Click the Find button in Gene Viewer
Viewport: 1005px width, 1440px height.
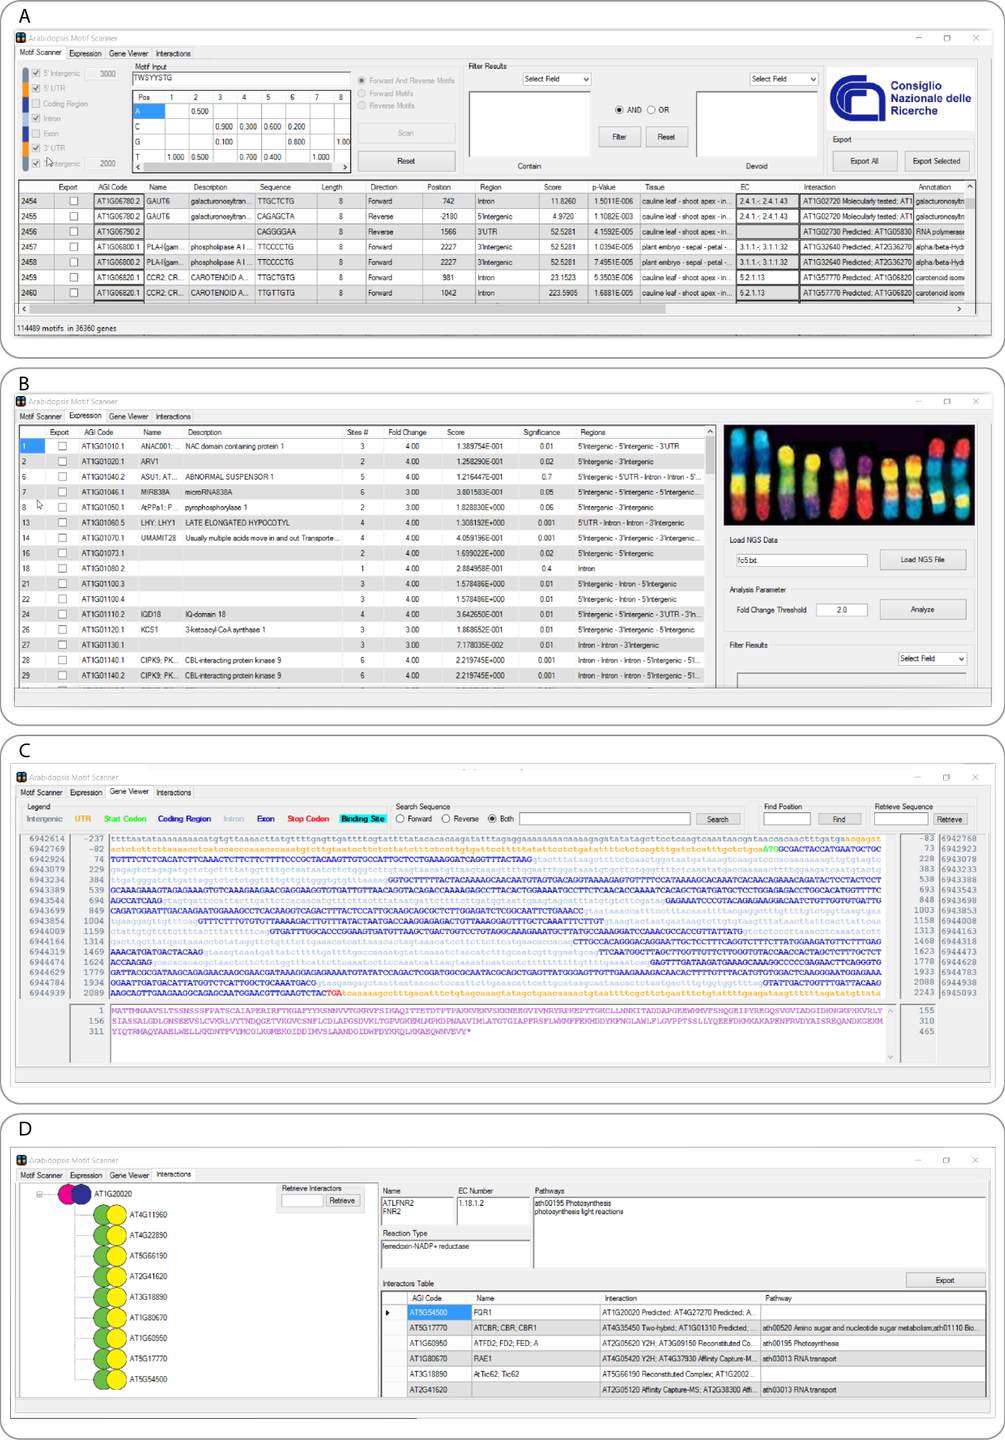[x=839, y=819]
